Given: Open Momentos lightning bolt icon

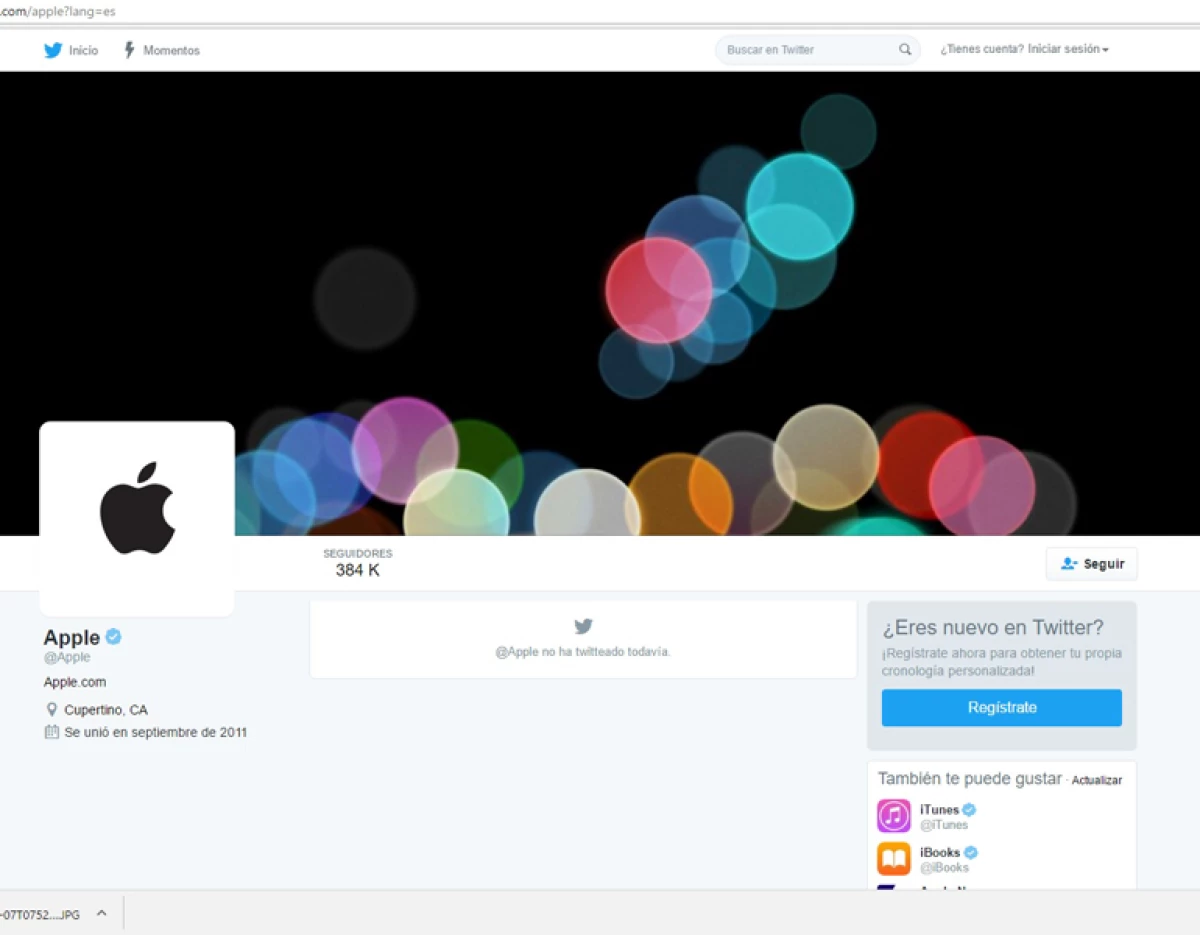Looking at the screenshot, I should click(129, 50).
